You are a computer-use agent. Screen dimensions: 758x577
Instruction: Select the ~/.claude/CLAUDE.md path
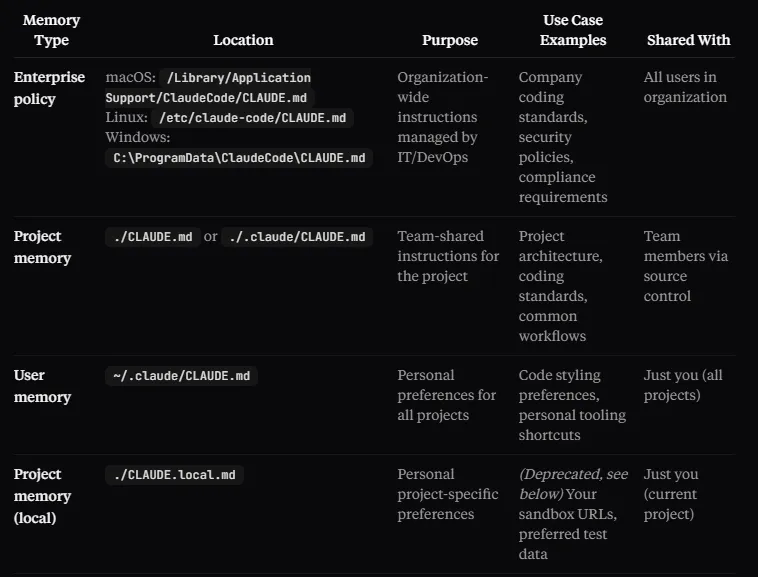pos(182,376)
